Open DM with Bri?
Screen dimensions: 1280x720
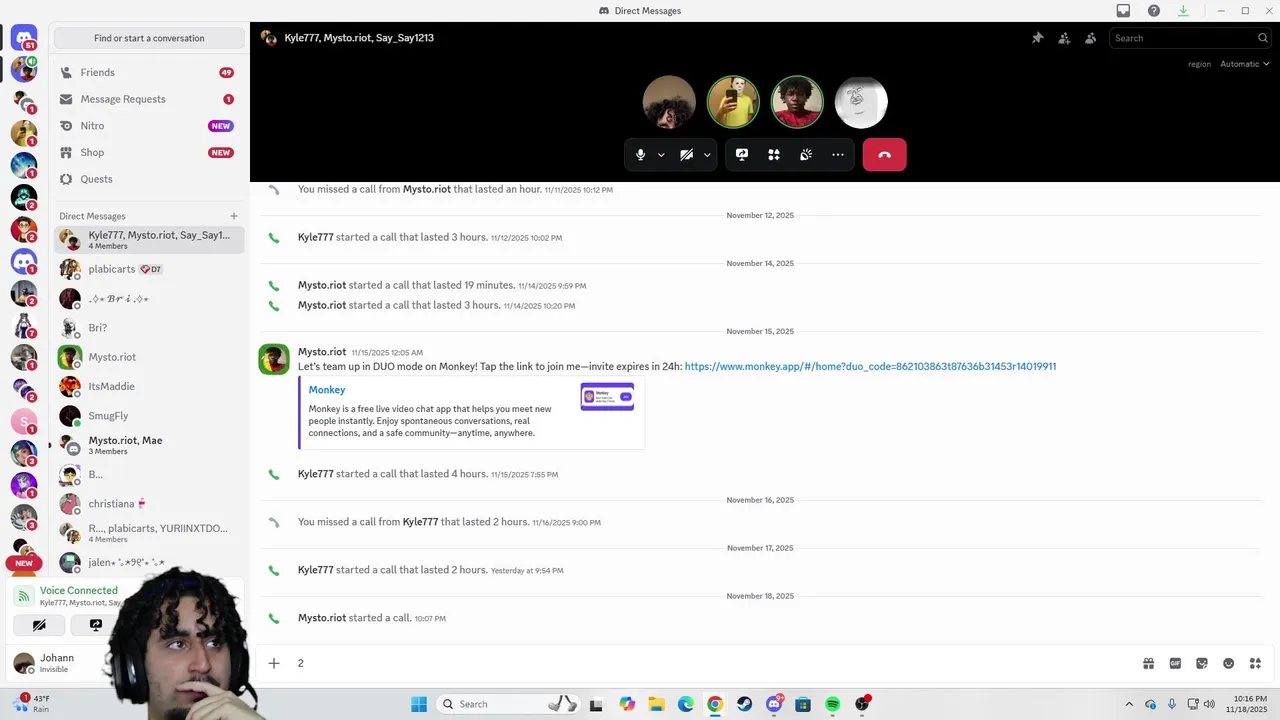(x=149, y=328)
